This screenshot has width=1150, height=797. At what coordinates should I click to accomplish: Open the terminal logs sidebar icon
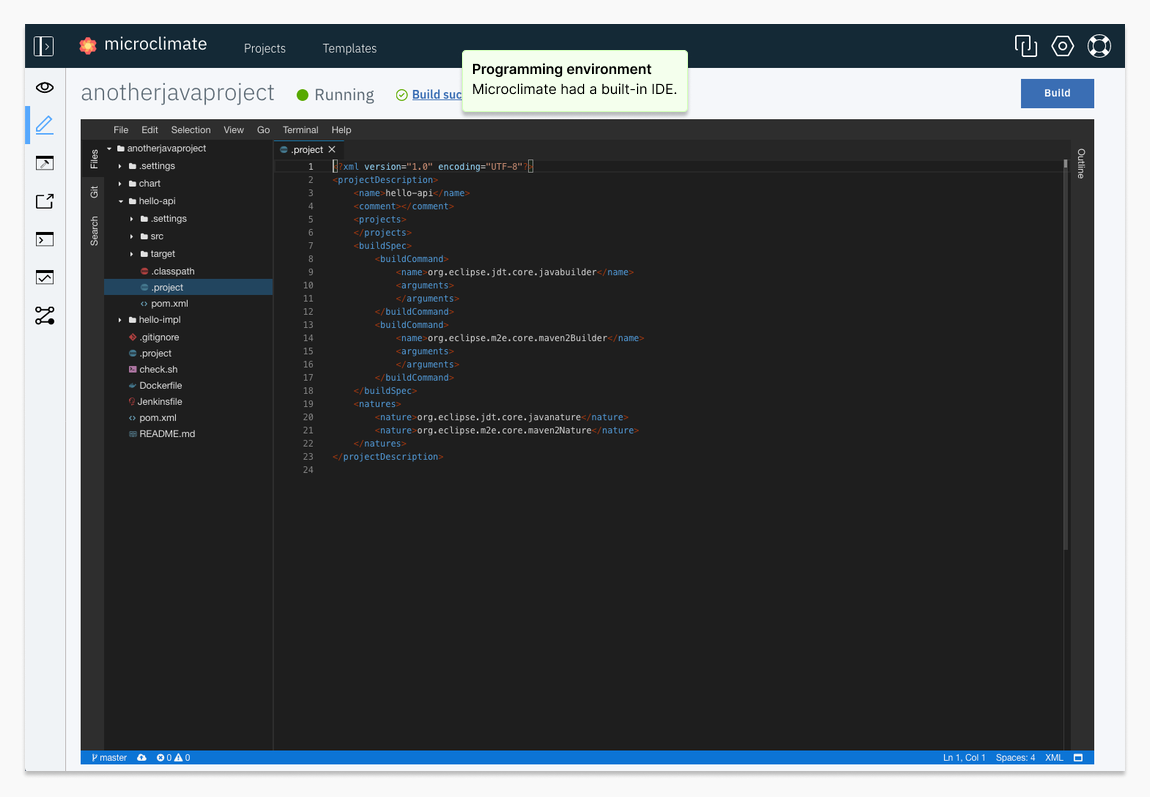44,239
